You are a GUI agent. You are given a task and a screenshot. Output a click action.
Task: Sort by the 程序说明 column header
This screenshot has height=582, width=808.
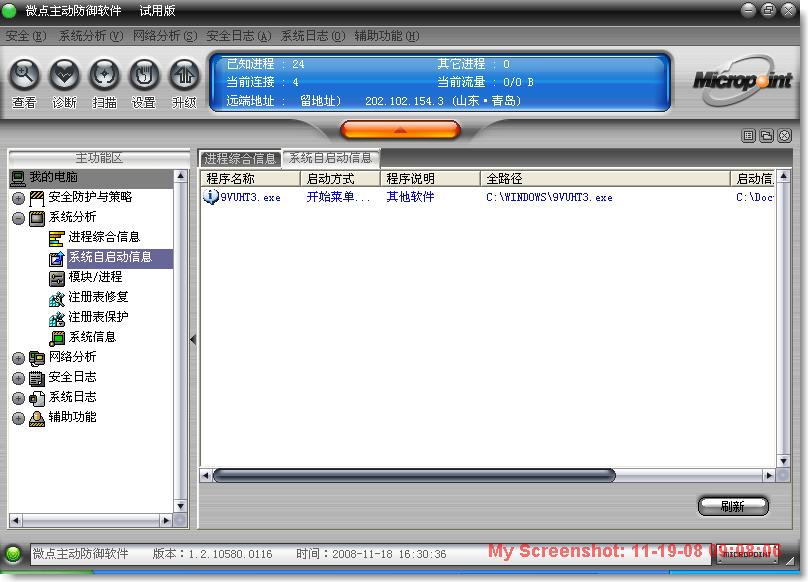coord(430,179)
